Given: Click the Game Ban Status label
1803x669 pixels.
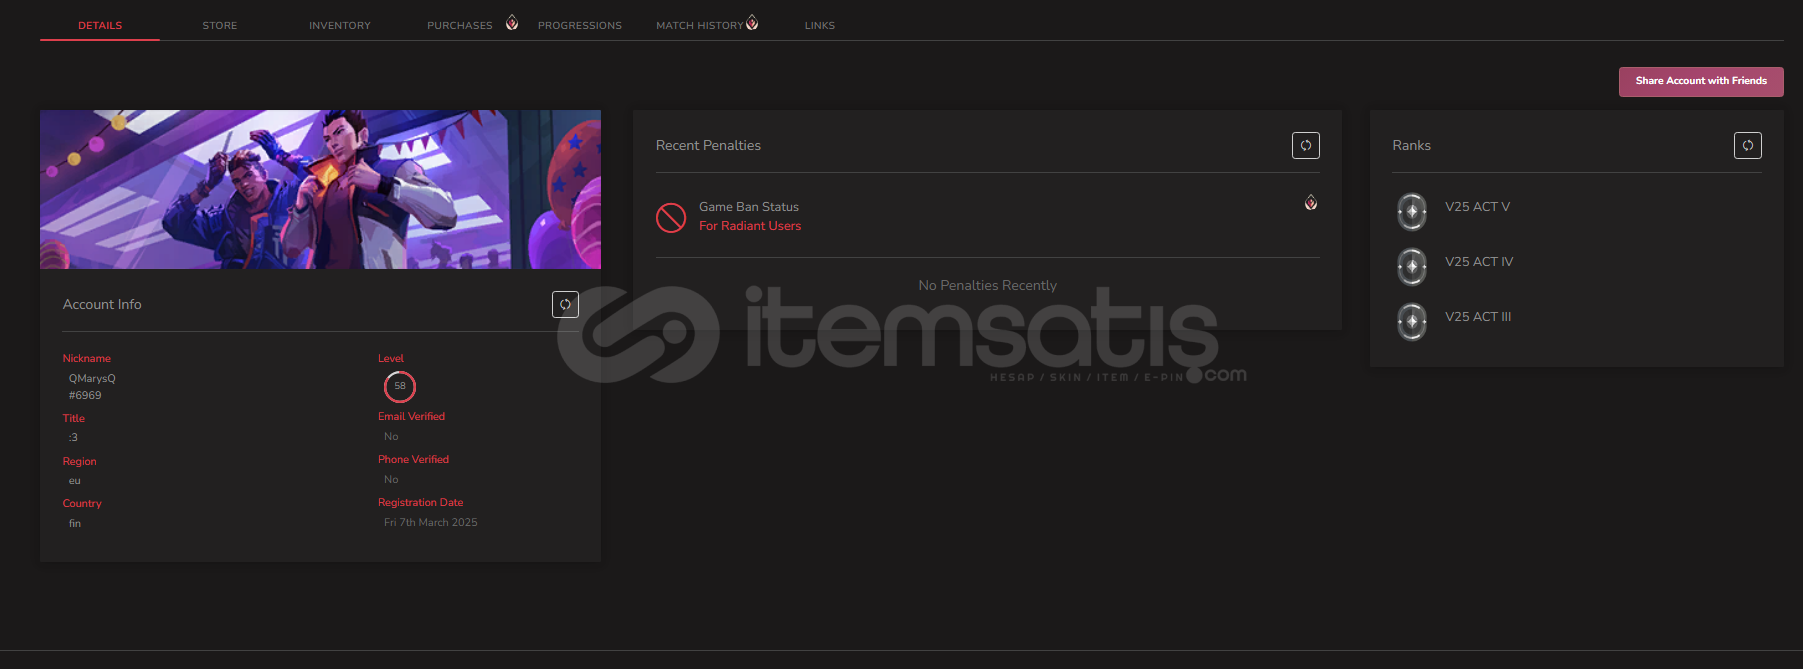Looking at the screenshot, I should point(749,207).
